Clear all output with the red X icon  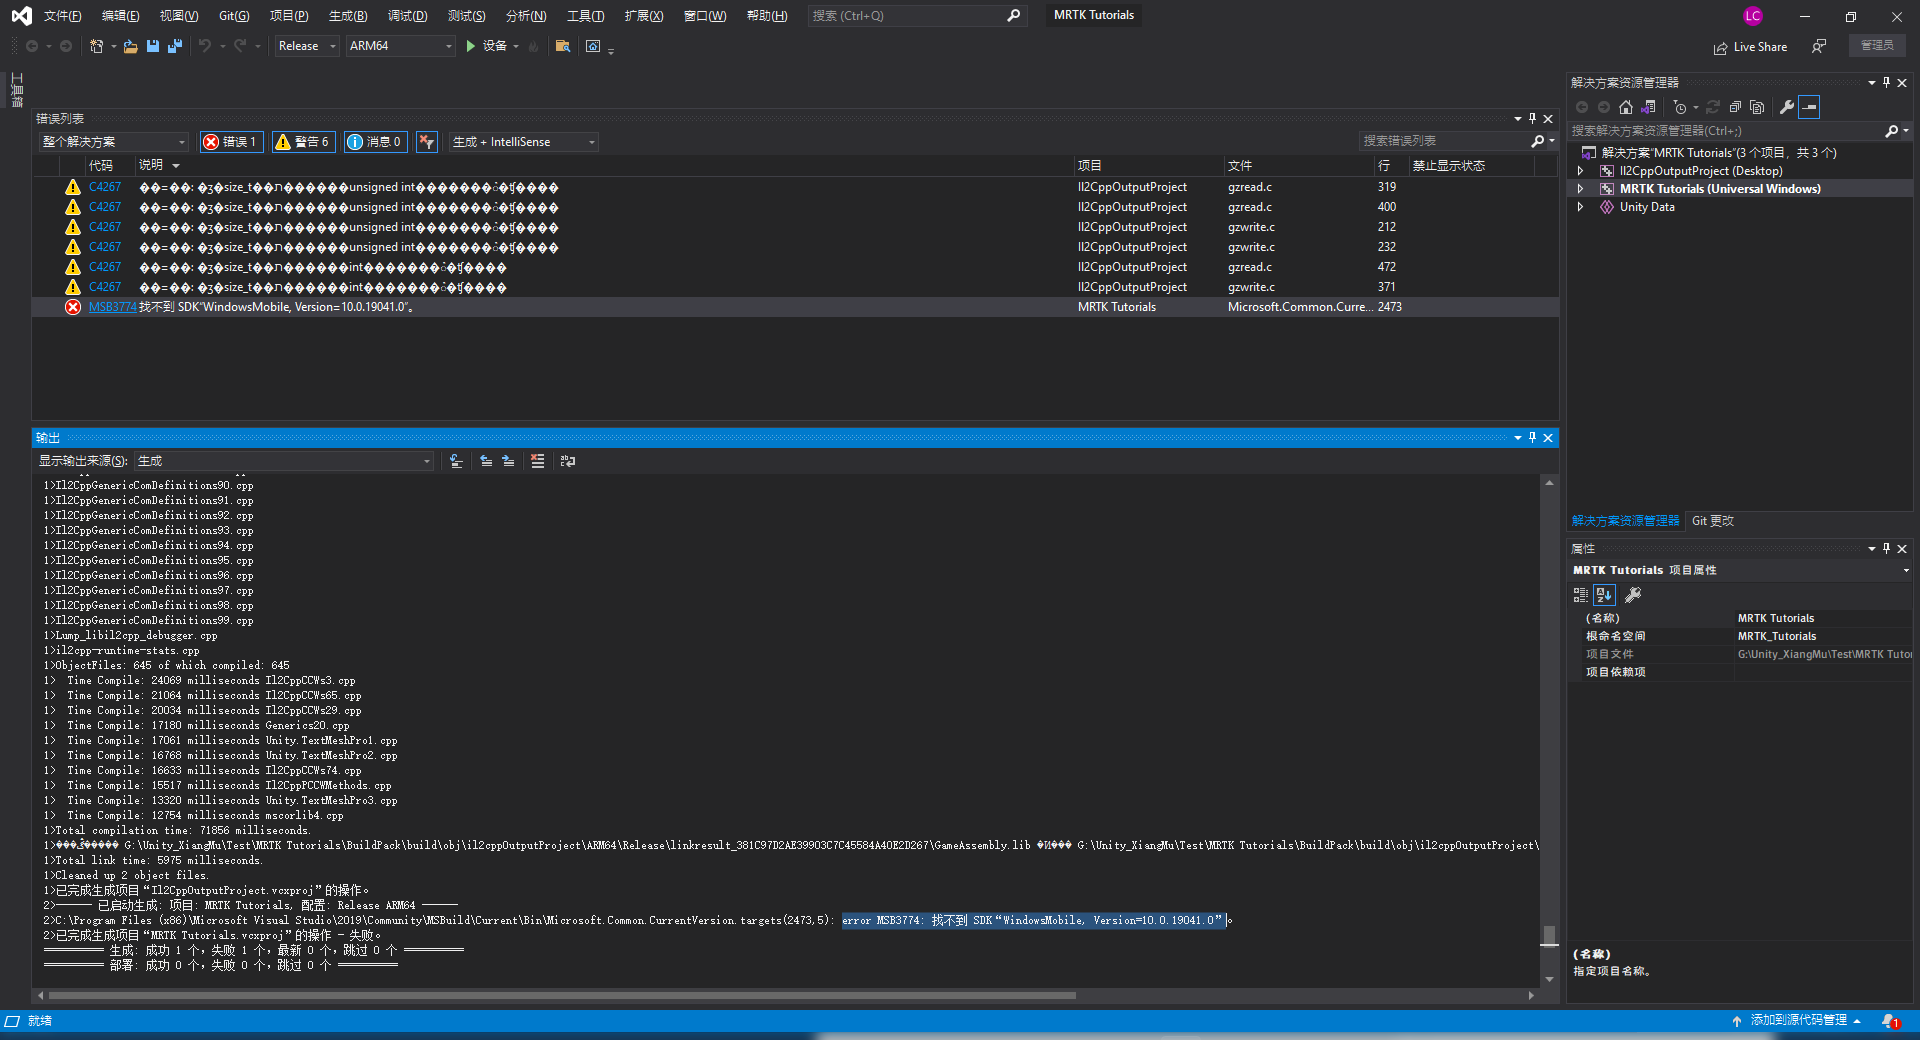tap(538, 461)
